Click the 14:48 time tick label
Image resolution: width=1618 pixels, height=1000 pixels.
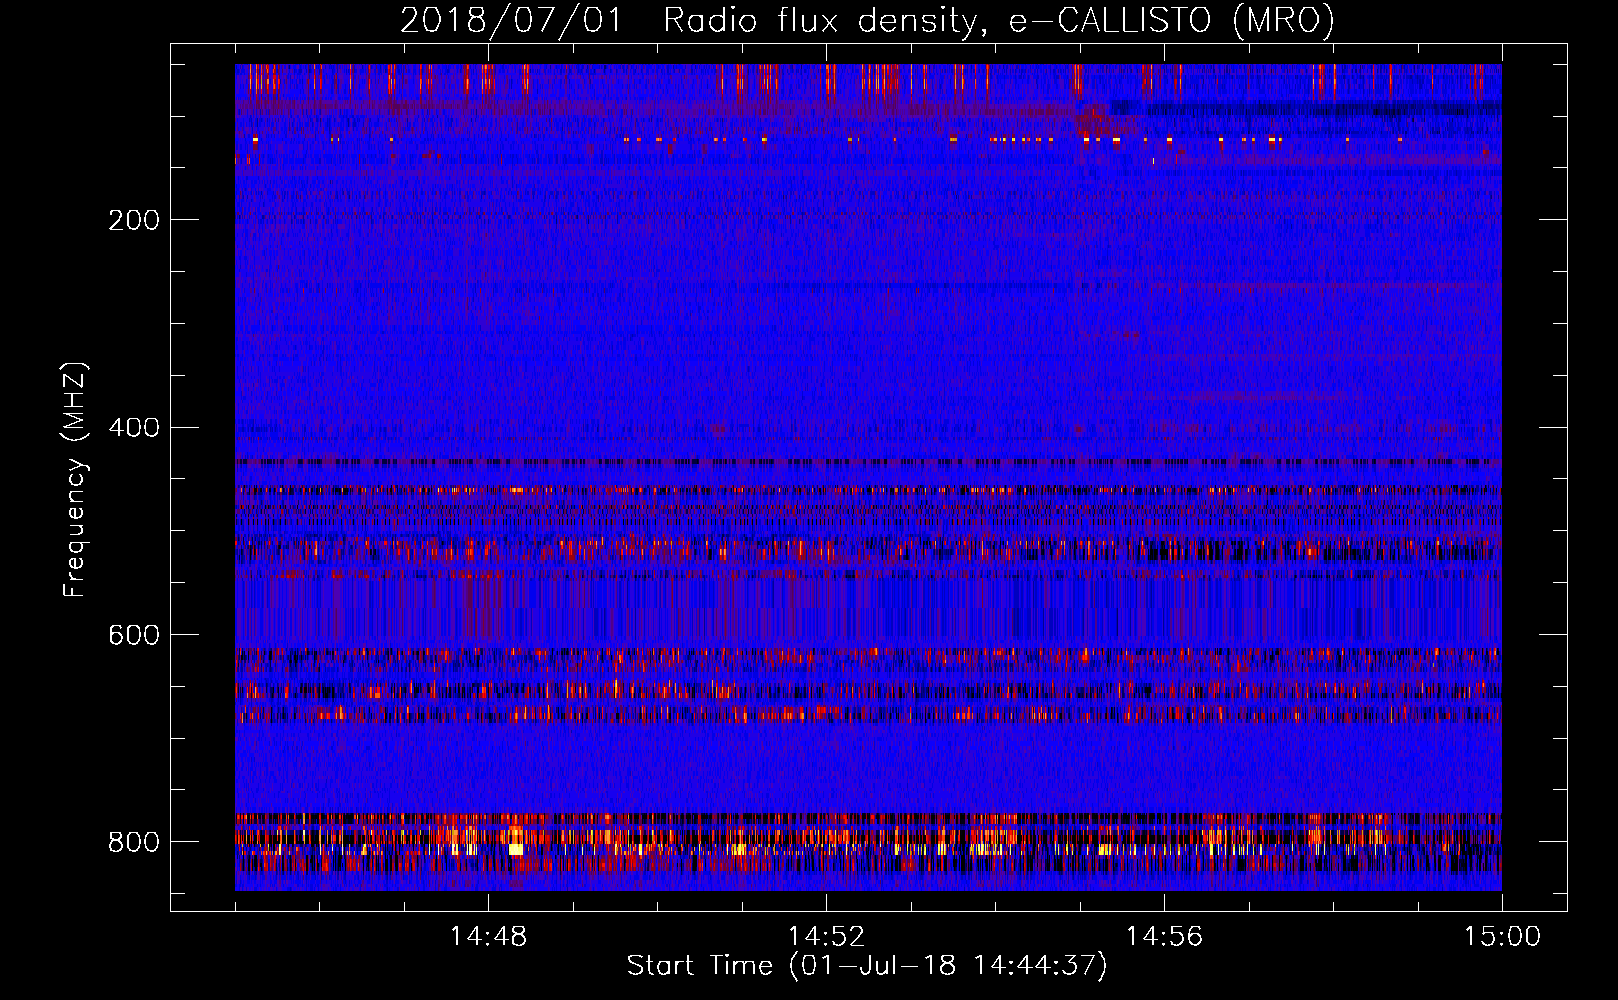(x=488, y=937)
